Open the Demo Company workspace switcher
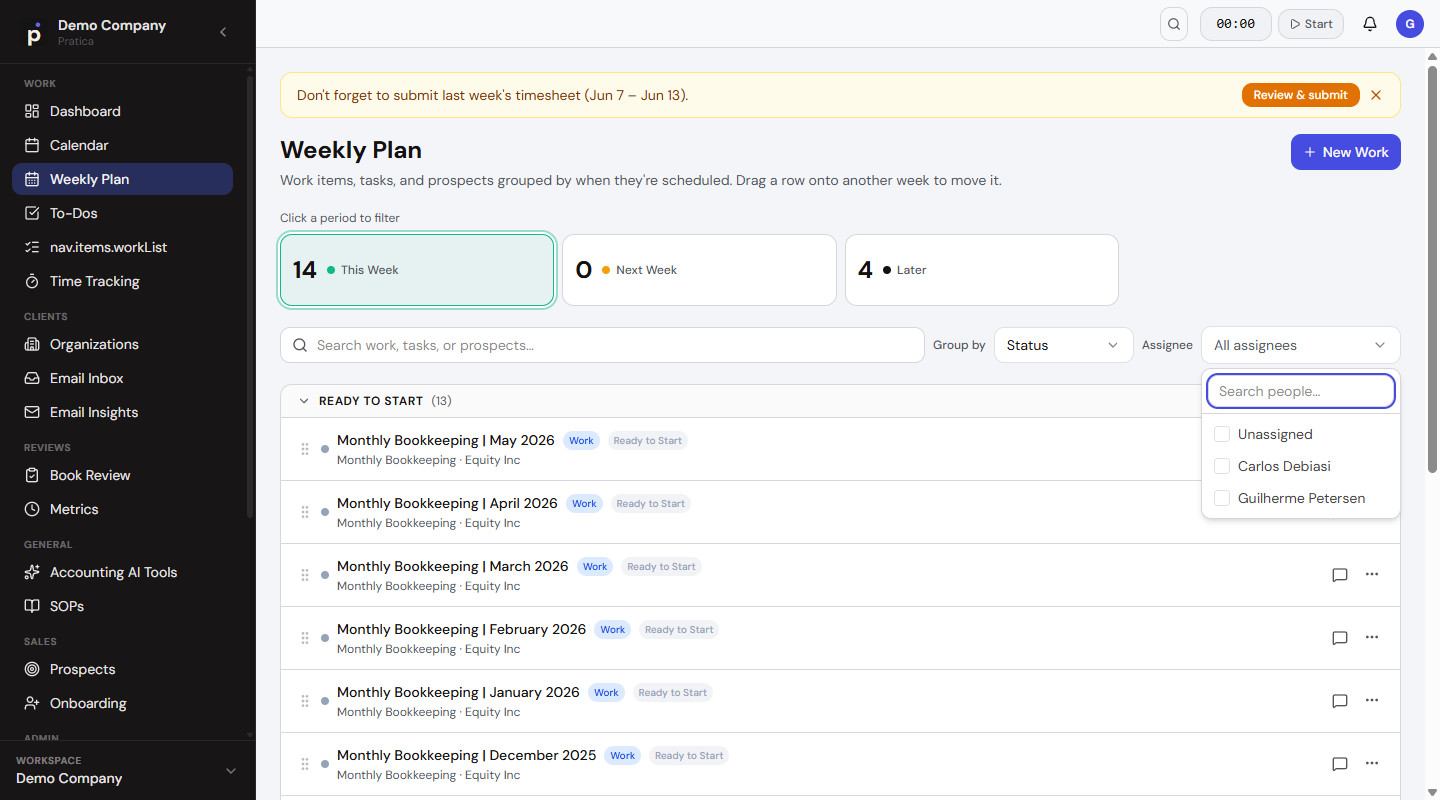The image size is (1440, 800). click(128, 770)
